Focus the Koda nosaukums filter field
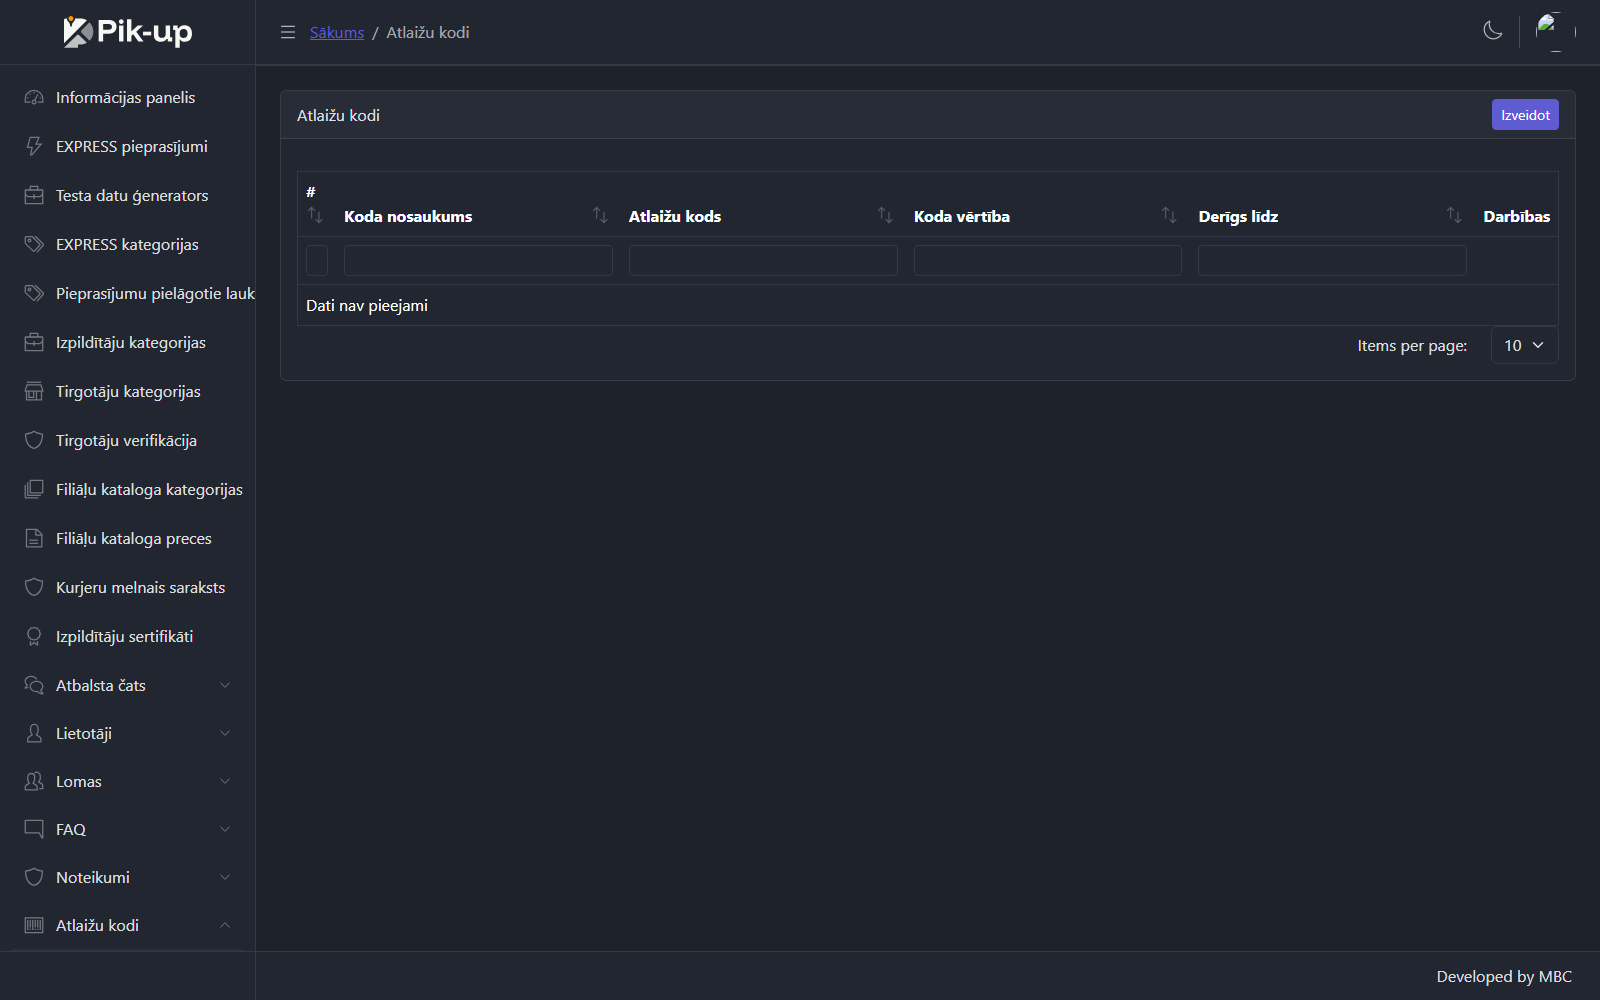The height and width of the screenshot is (1000, 1600). [x=478, y=260]
